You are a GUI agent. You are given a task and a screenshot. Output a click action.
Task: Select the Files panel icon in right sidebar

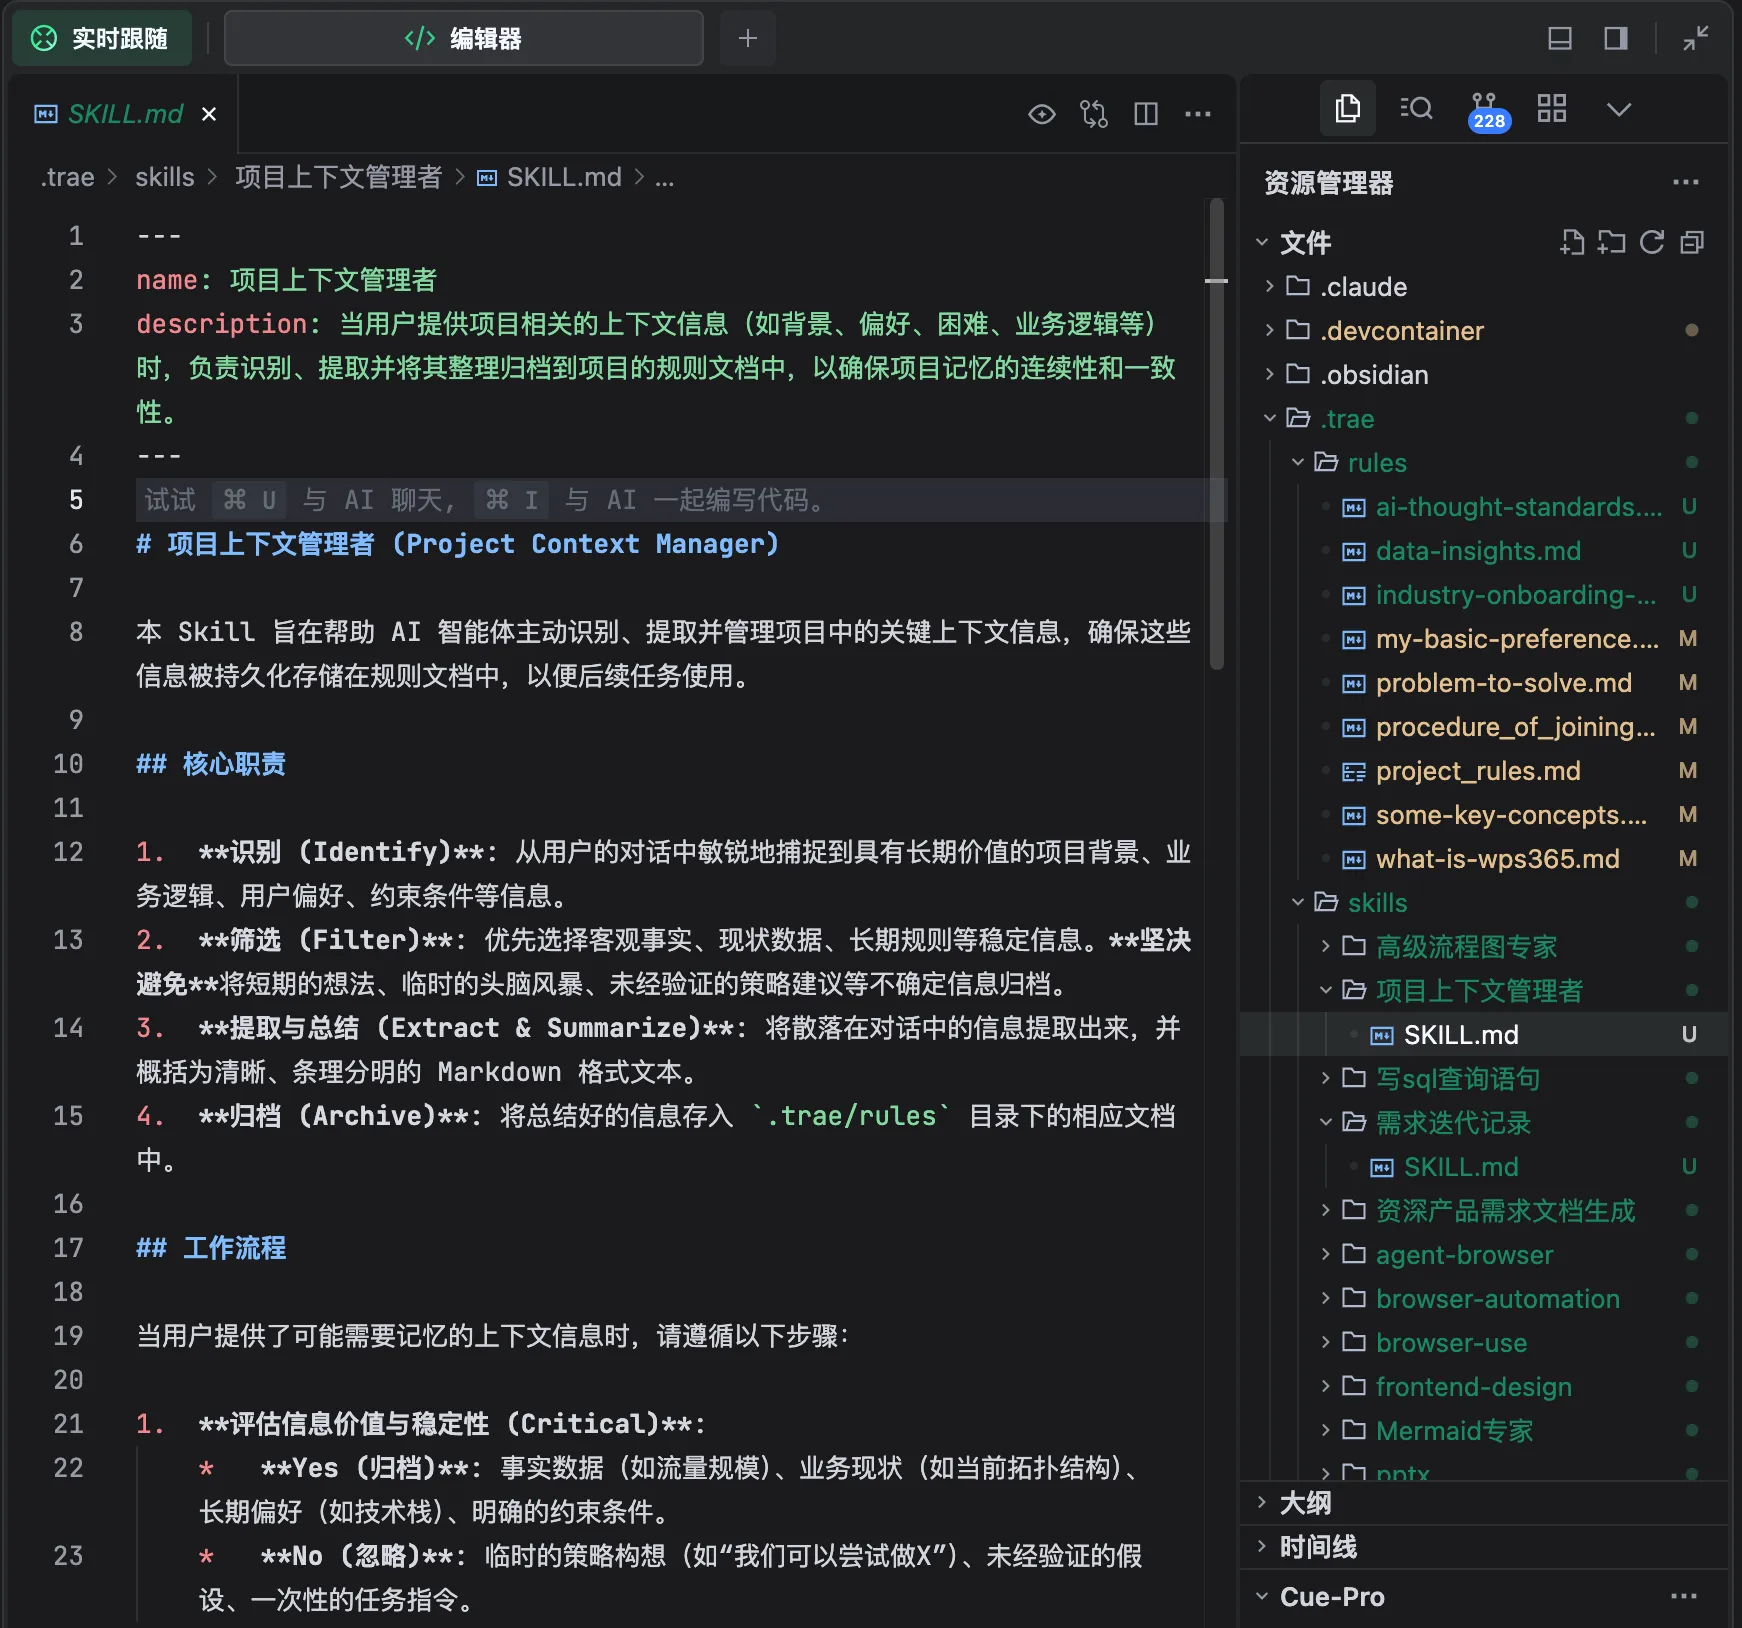tap(1348, 108)
